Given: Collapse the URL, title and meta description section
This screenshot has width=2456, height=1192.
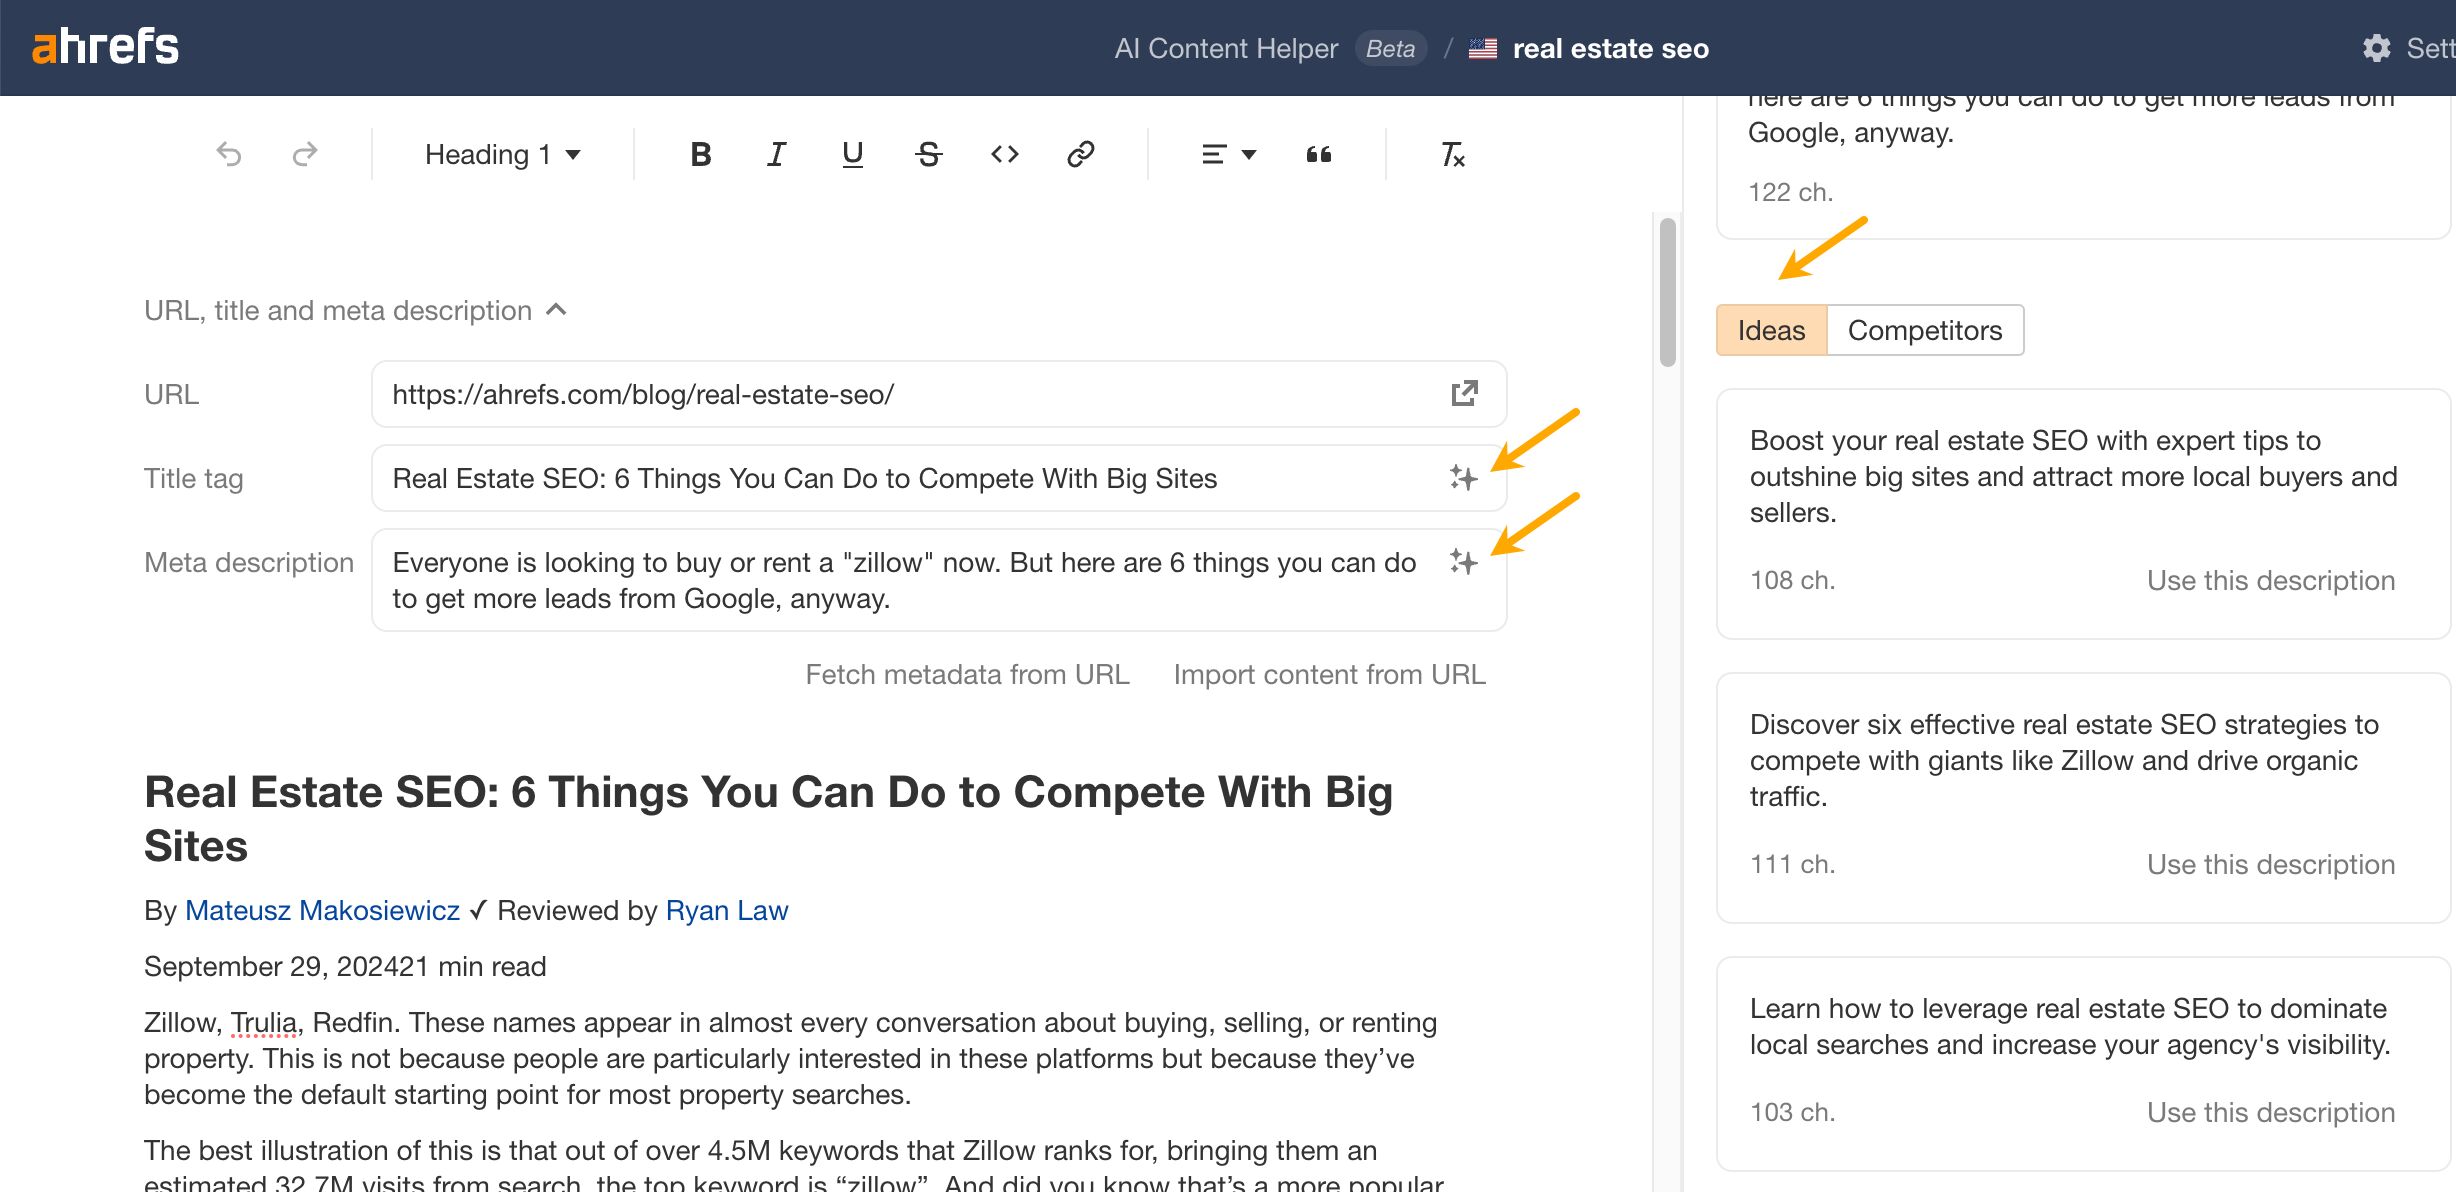Looking at the screenshot, I should tap(557, 310).
